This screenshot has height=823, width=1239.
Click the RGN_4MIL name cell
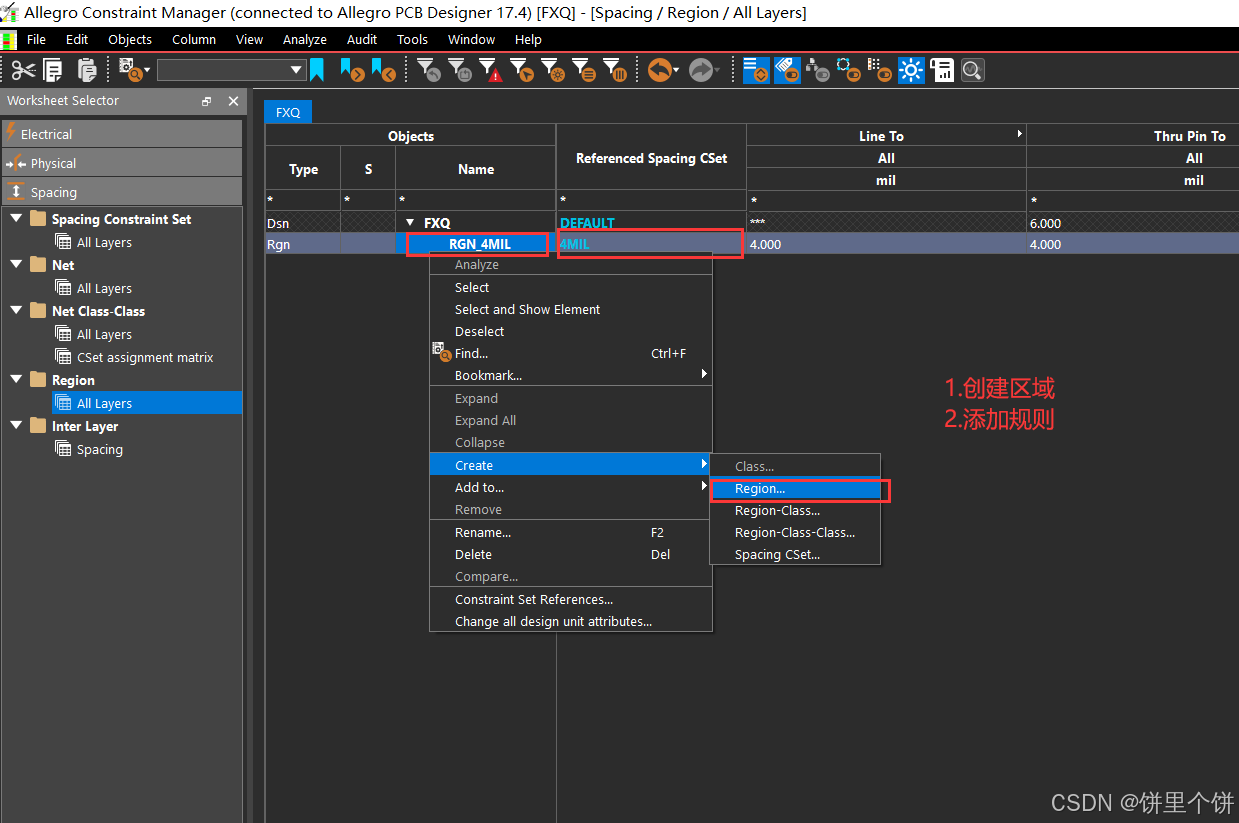(x=477, y=245)
